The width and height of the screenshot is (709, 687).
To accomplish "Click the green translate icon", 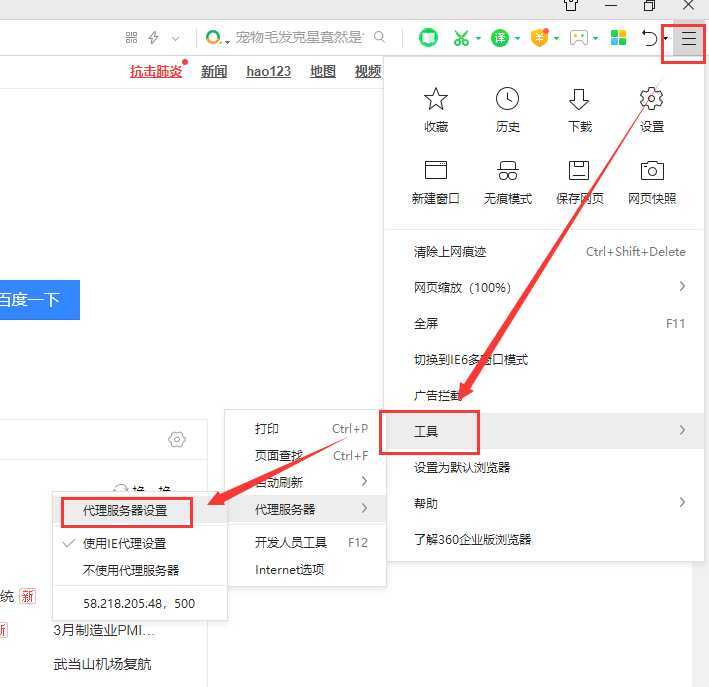I will (500, 38).
